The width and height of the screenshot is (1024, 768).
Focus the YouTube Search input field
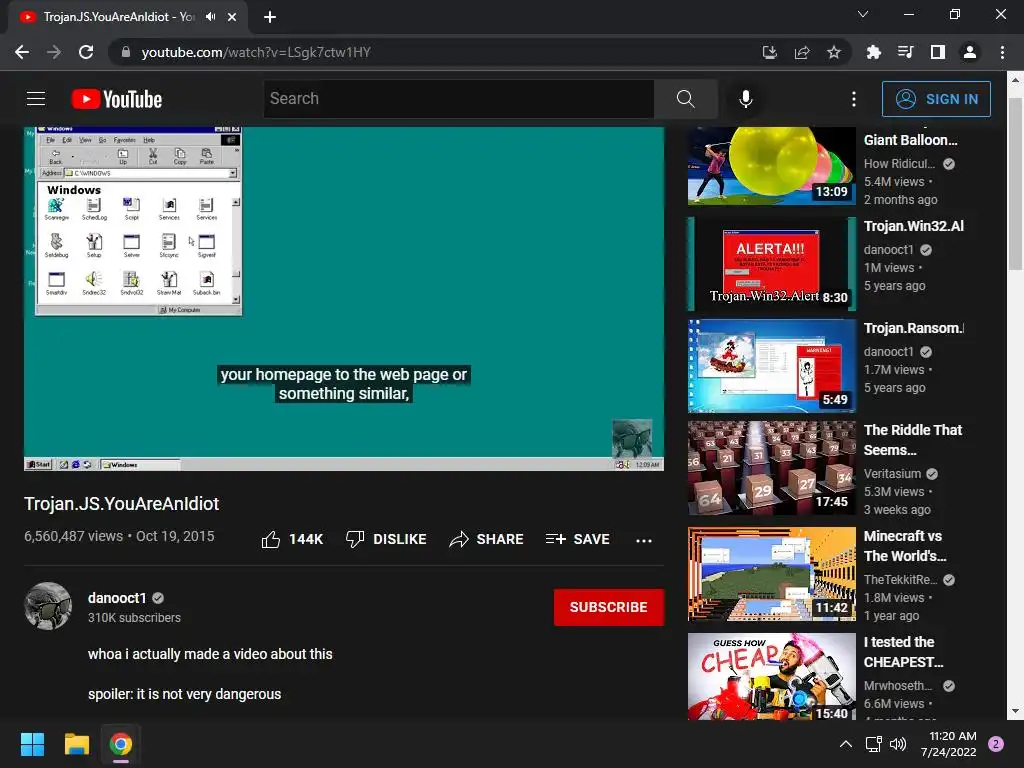tap(458, 99)
